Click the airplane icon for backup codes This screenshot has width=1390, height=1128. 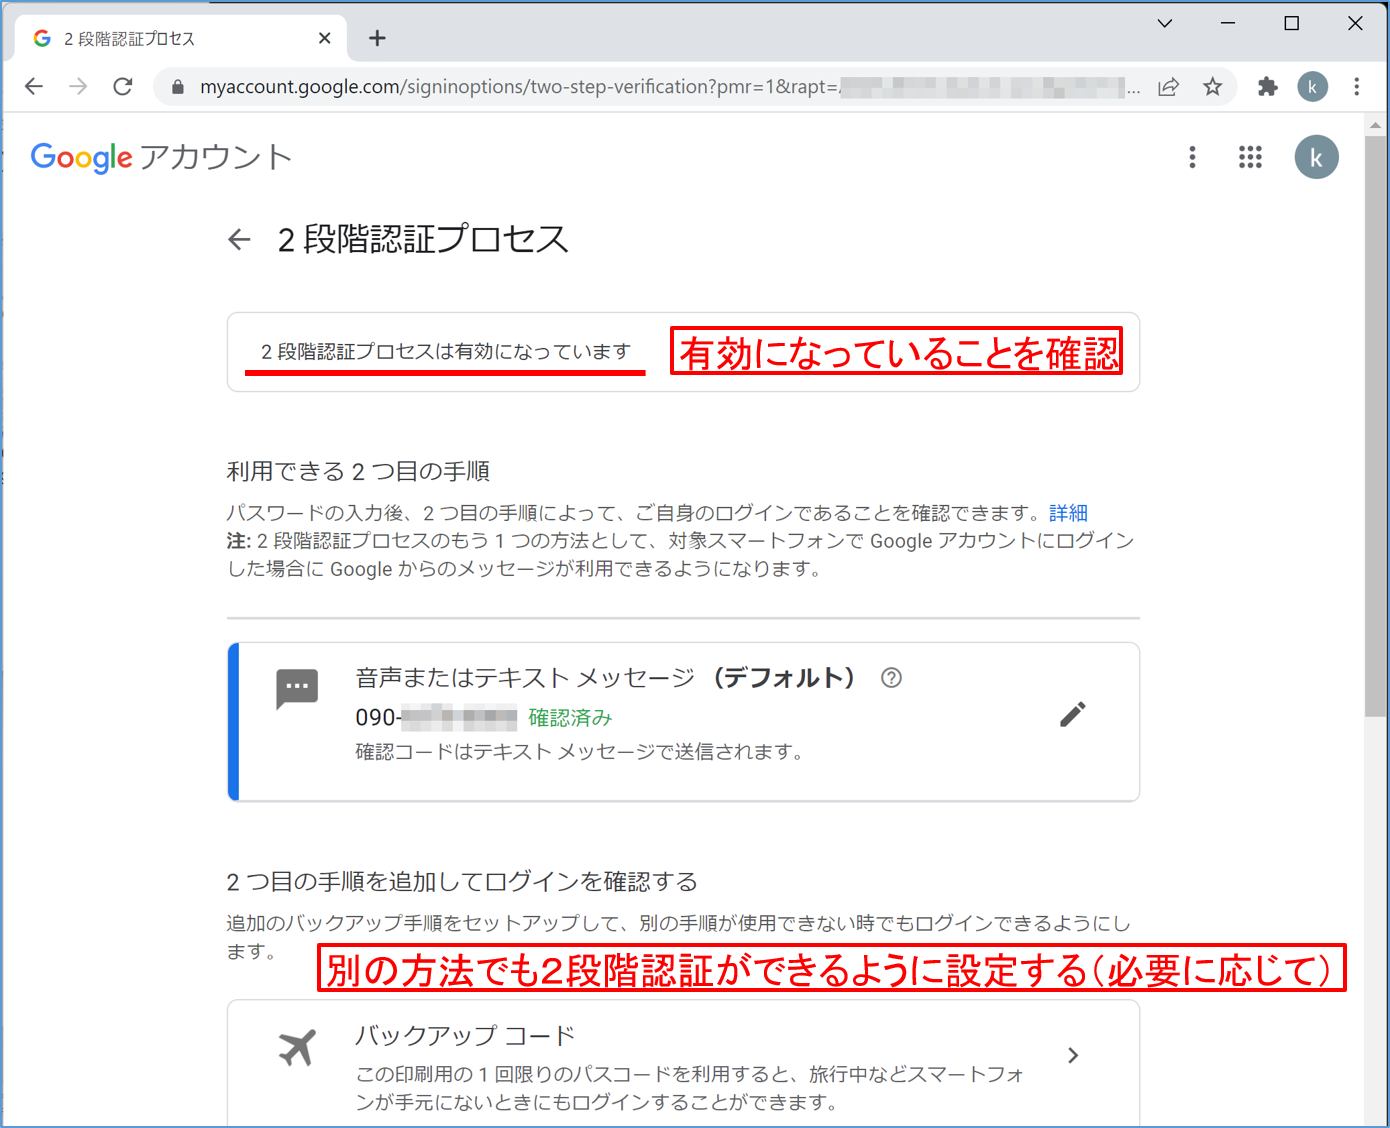point(297,1048)
